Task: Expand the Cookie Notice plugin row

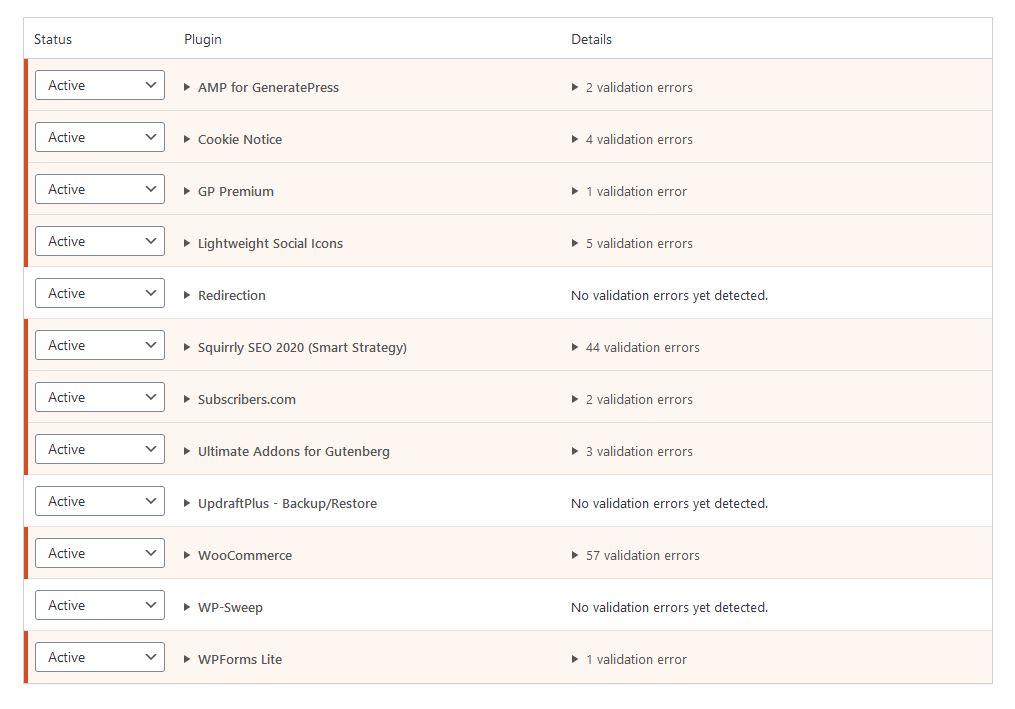Action: point(233,139)
